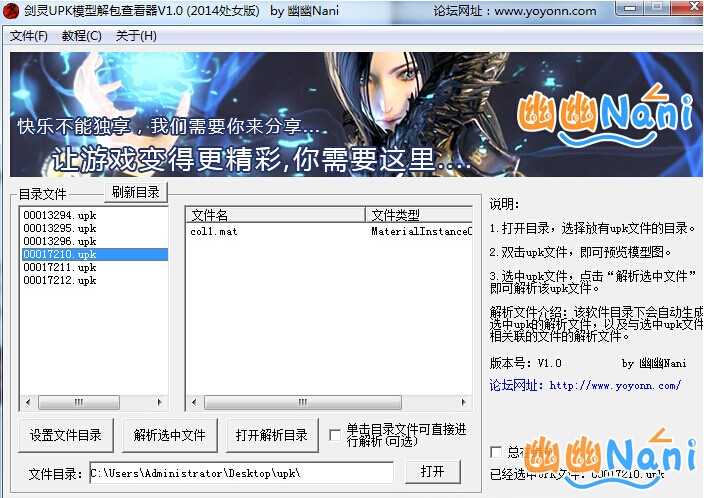Click the 文件目录 path input field
This screenshot has height=498, width=704.
coord(242,472)
